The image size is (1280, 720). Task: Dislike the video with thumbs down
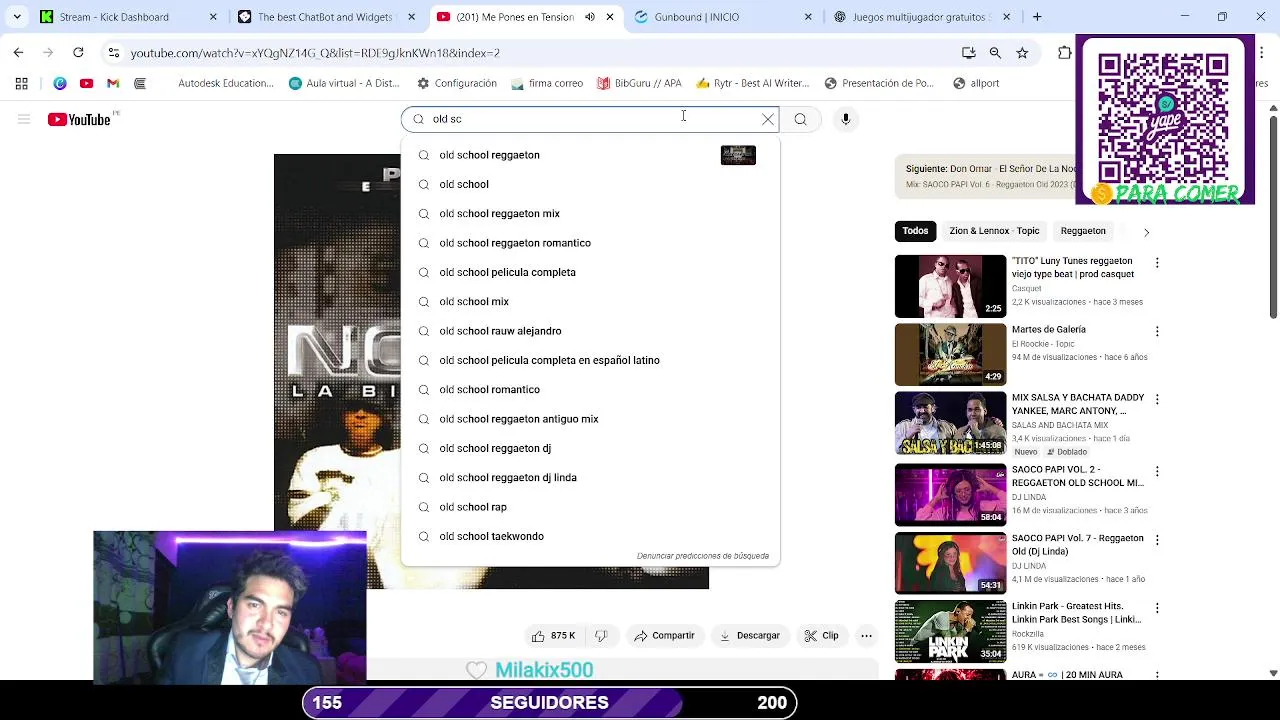pyautogui.click(x=601, y=636)
